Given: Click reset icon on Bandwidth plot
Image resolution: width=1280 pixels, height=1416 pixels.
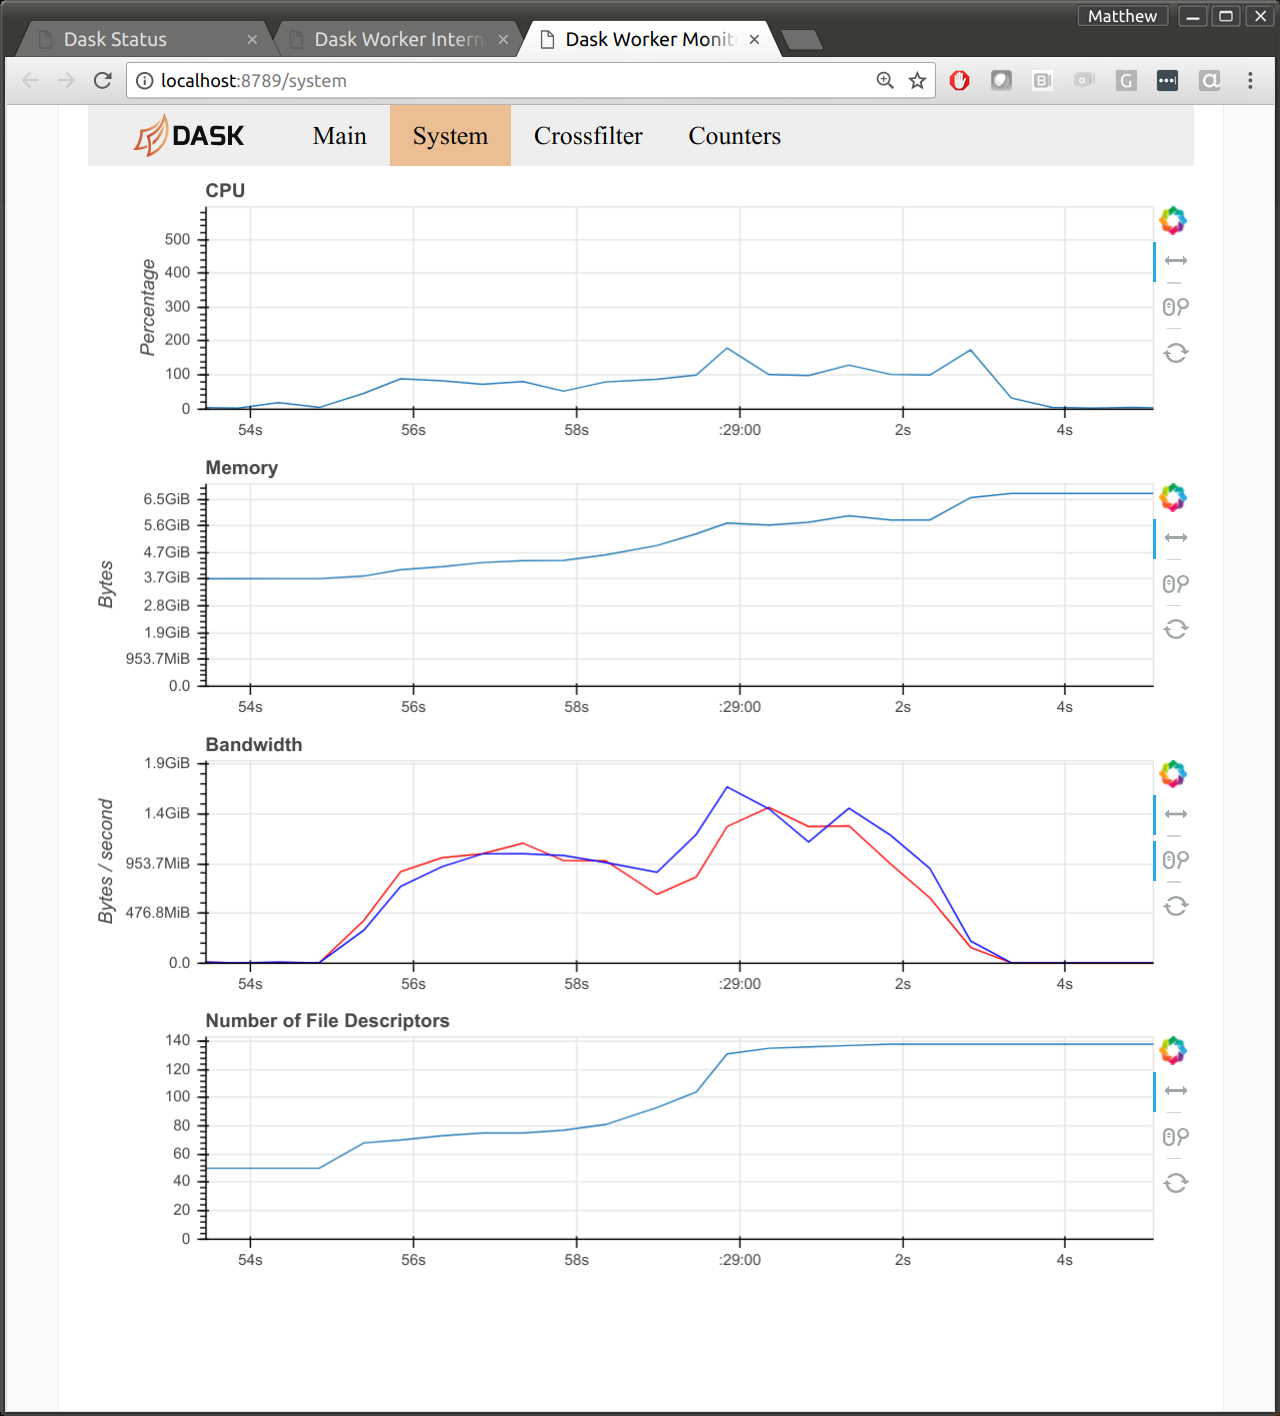Looking at the screenshot, I should tap(1176, 906).
